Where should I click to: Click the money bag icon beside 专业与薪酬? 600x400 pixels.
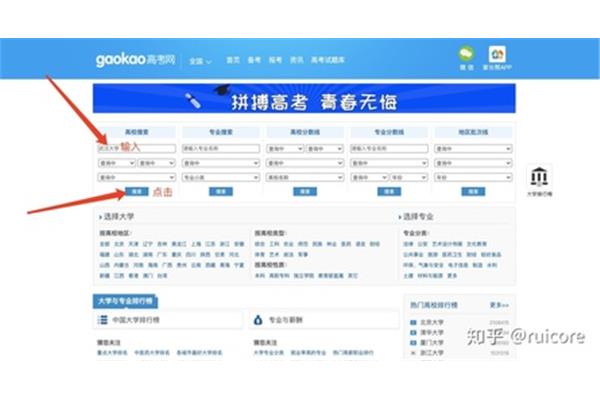tap(258, 320)
